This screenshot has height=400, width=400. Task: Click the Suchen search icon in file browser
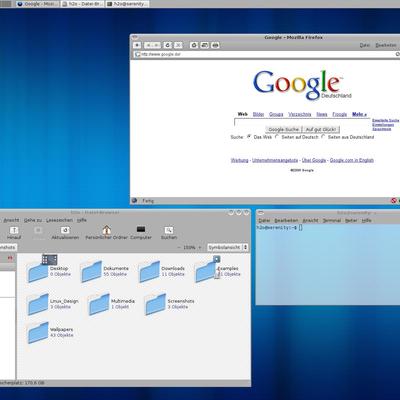(x=169, y=230)
